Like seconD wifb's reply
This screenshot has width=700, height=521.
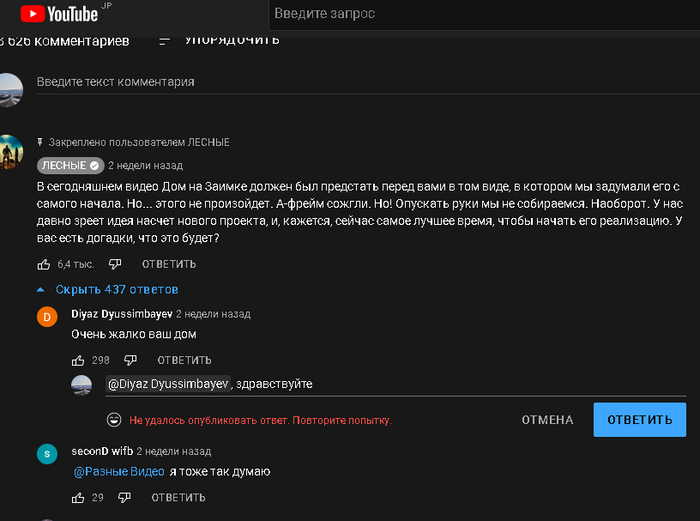click(x=78, y=497)
